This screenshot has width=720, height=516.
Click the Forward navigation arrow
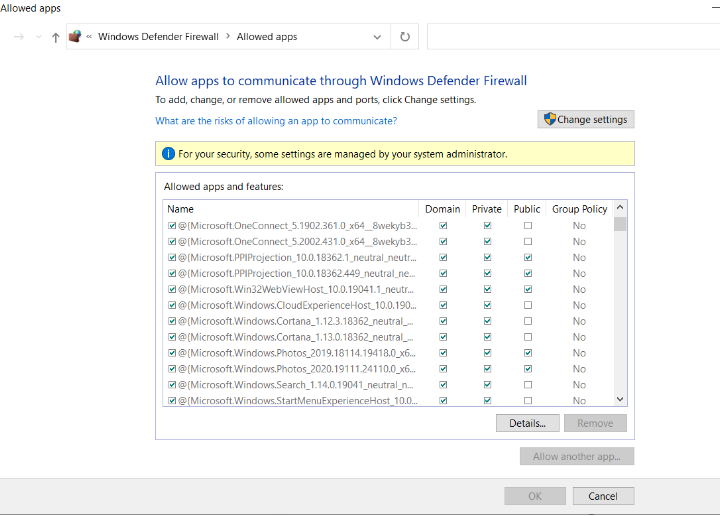[x=20, y=37]
